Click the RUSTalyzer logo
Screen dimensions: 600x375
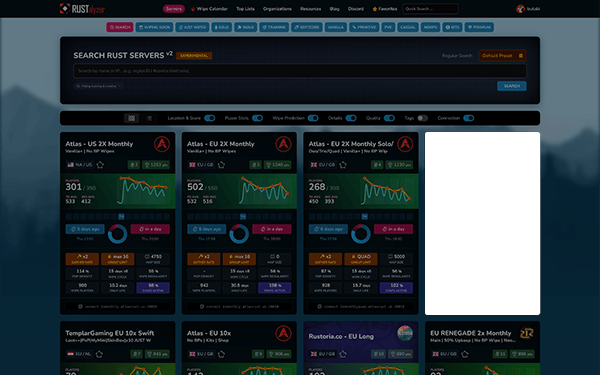coord(82,8)
